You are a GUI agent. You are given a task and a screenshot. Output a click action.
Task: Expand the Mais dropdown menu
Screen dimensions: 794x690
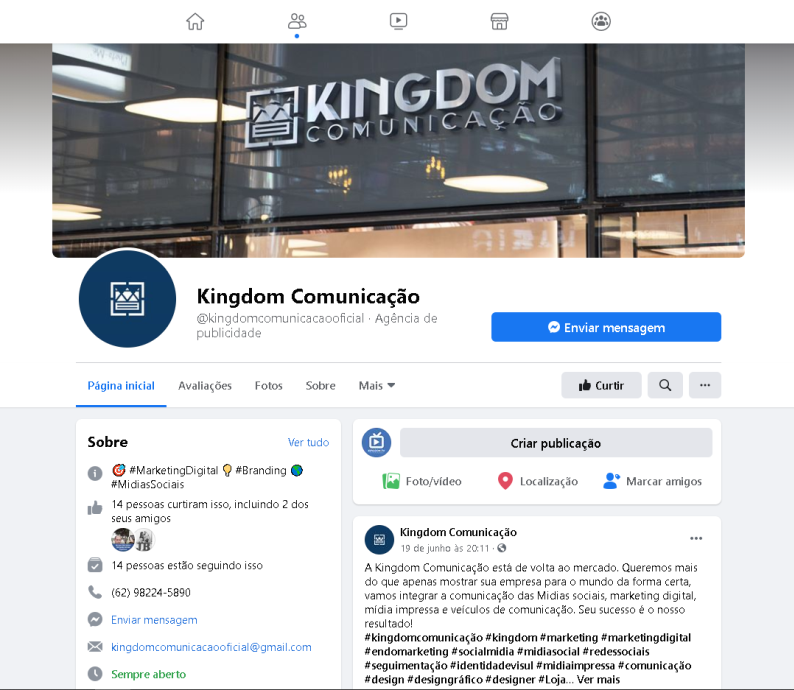click(377, 386)
